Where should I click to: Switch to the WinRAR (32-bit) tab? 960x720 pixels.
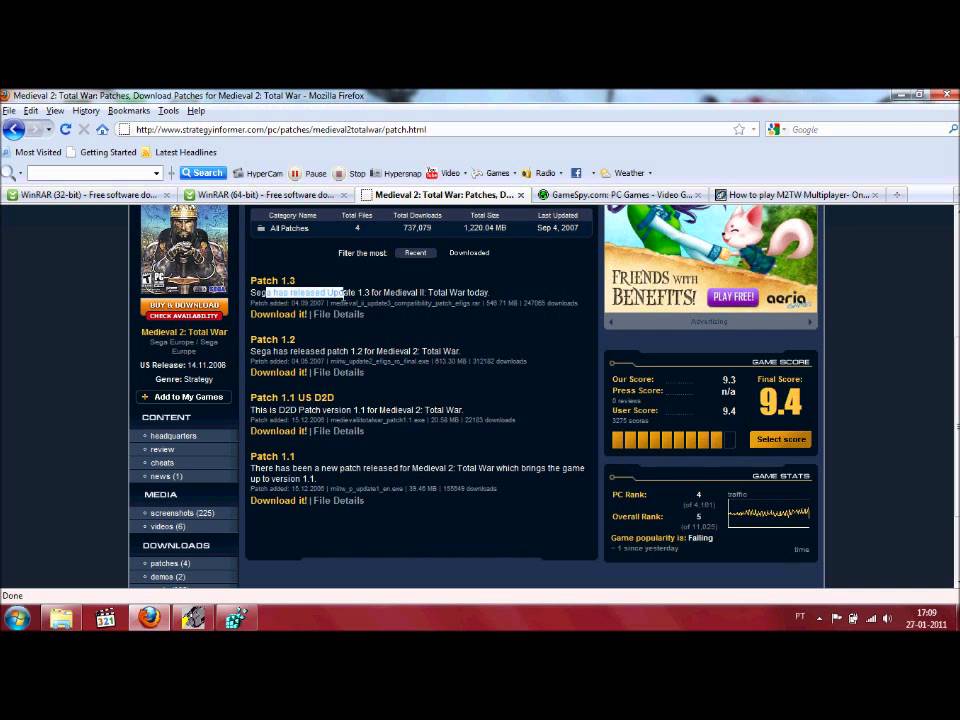pyautogui.click(x=89, y=195)
